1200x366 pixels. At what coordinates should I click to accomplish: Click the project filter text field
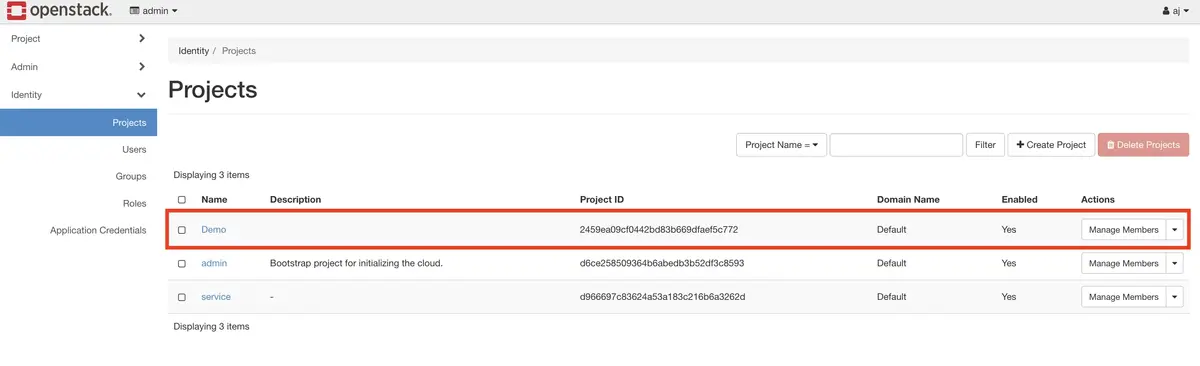(x=896, y=145)
